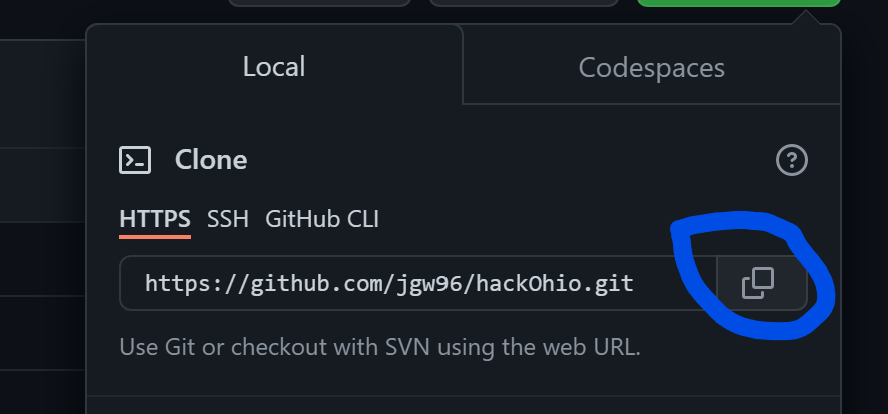Viewport: 888px width, 414px height.
Task: Open the Codespaces tab
Action: (651, 68)
